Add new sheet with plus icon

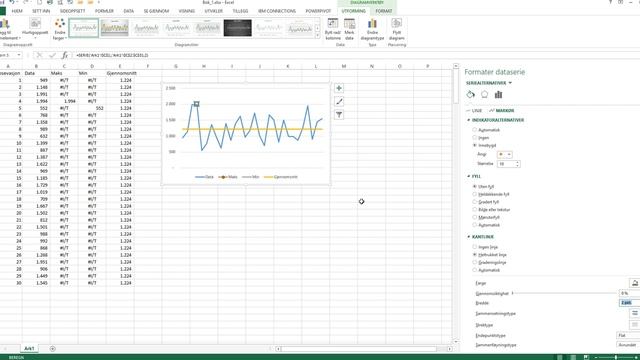coord(53,349)
